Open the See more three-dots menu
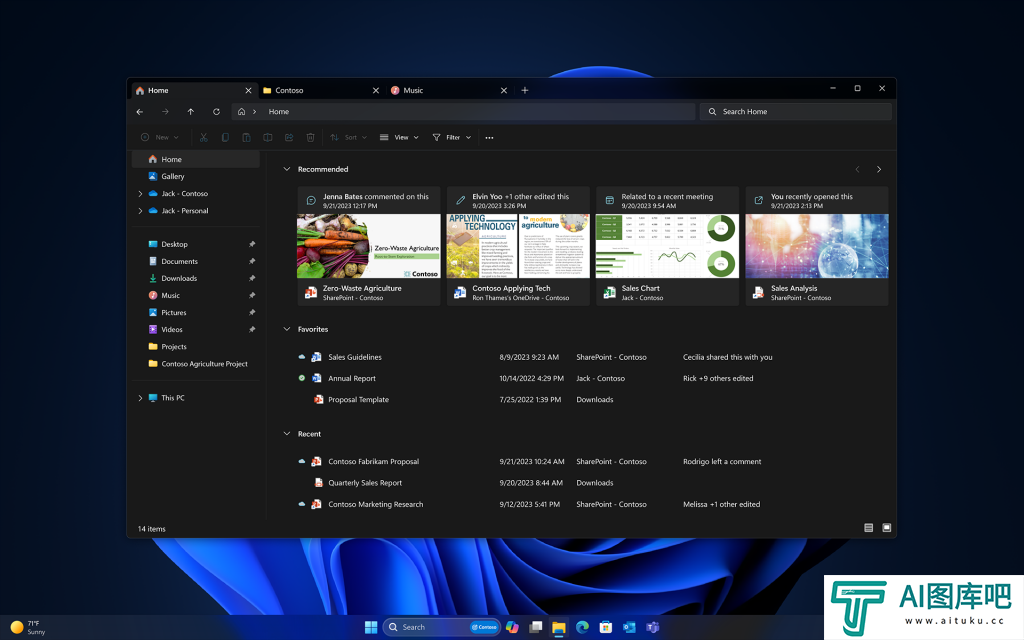 [x=489, y=138]
